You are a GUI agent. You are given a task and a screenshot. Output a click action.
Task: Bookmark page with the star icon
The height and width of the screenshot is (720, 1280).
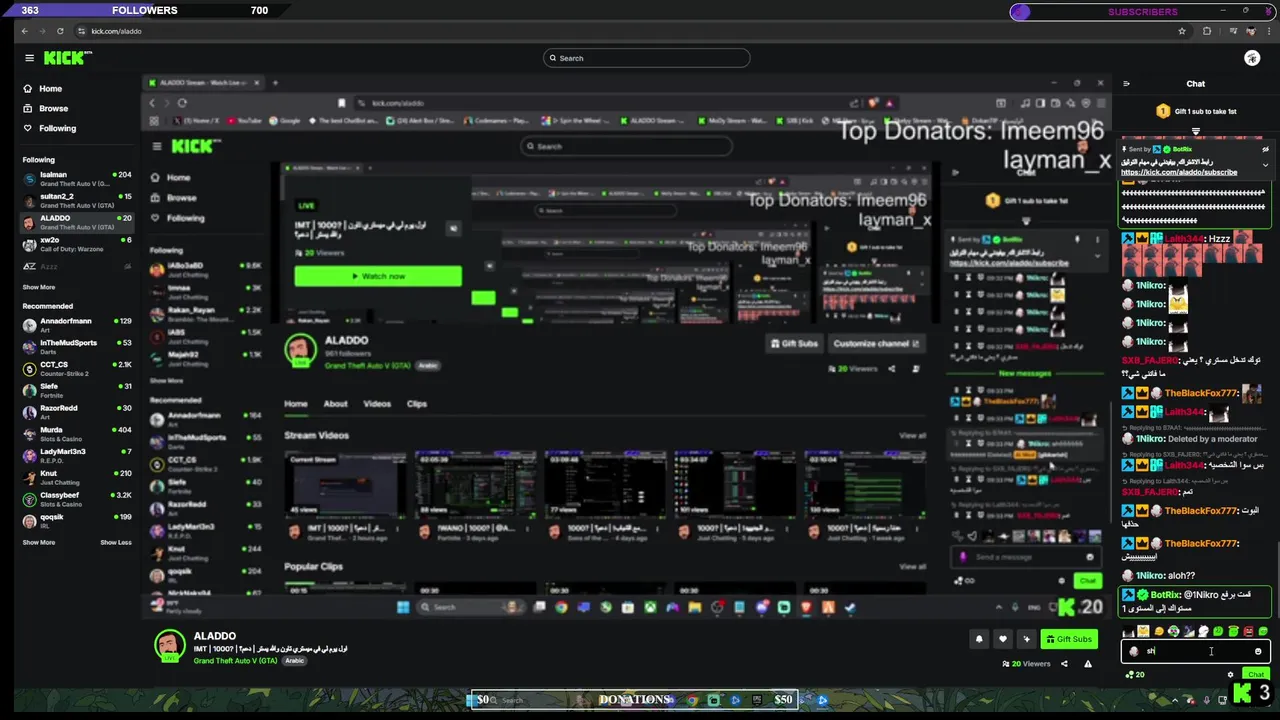[1182, 31]
